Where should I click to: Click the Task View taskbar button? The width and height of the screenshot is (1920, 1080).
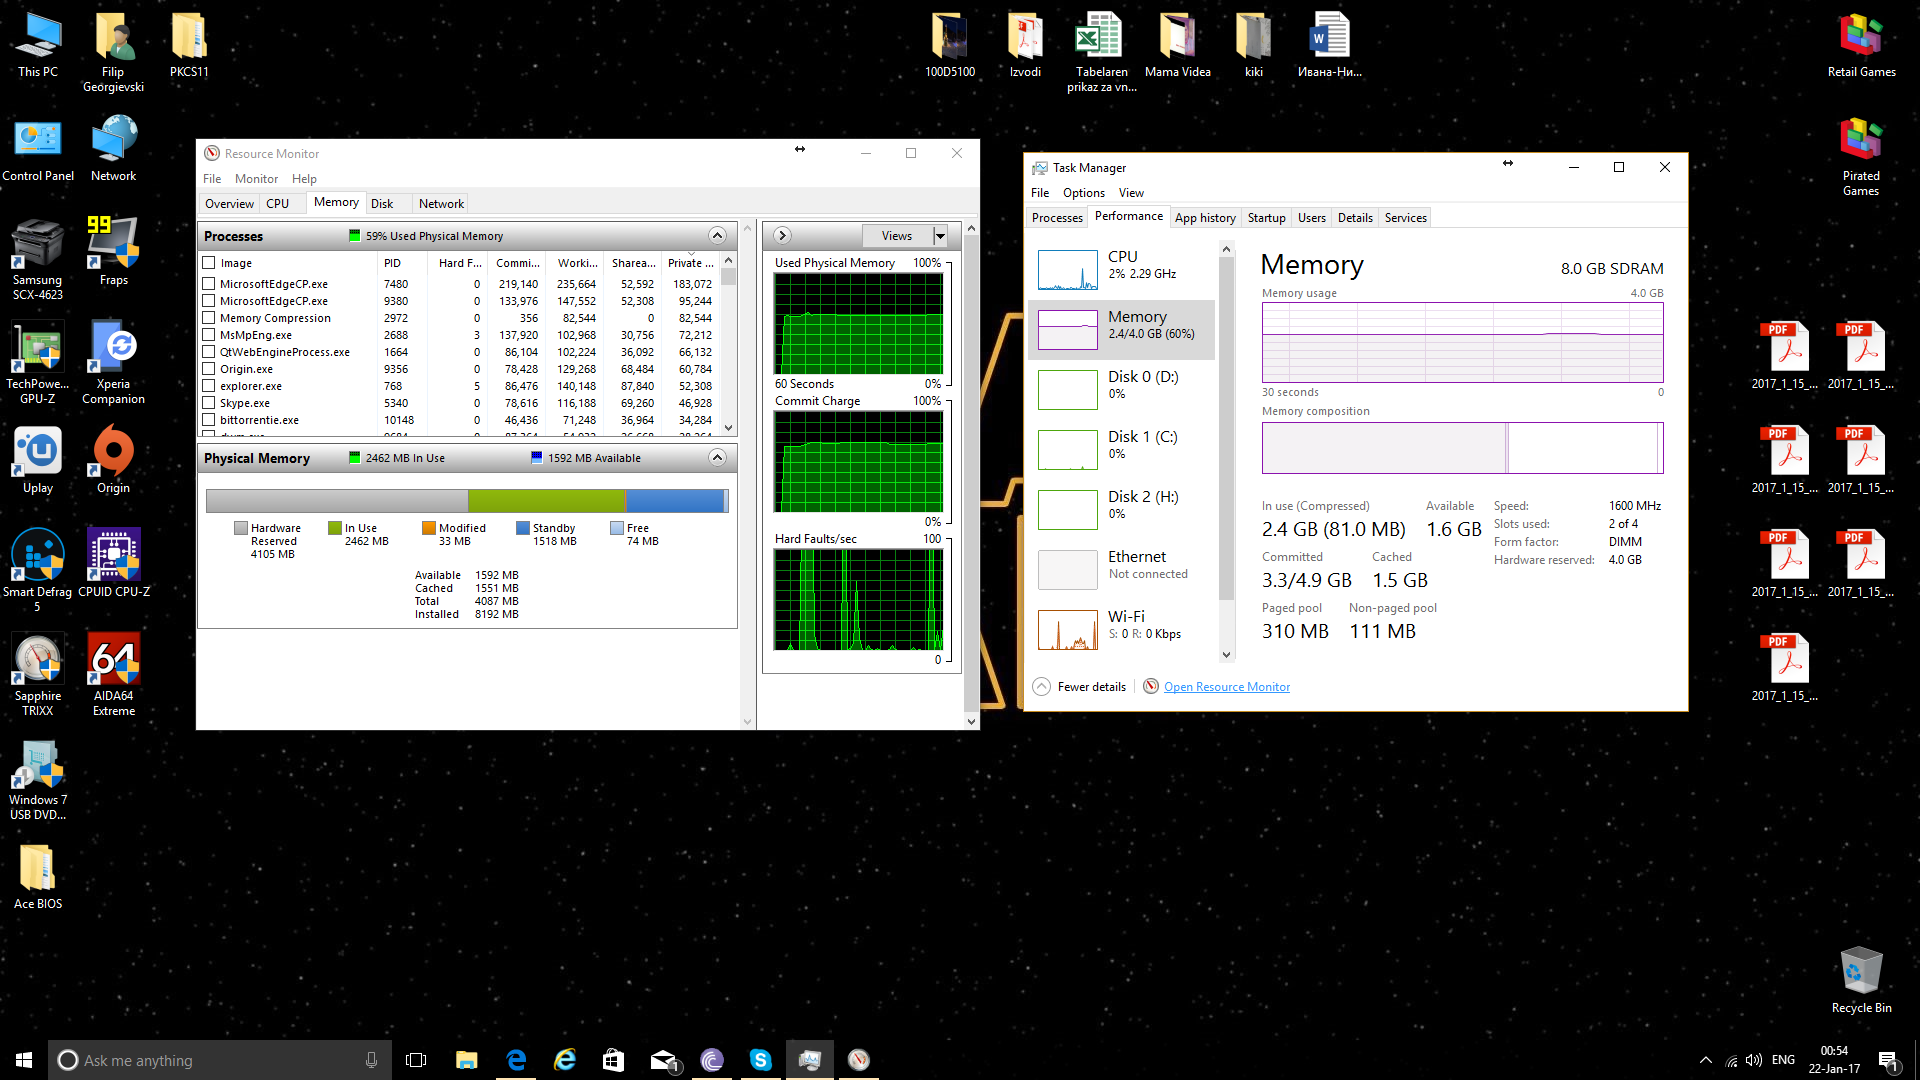pos(416,1060)
